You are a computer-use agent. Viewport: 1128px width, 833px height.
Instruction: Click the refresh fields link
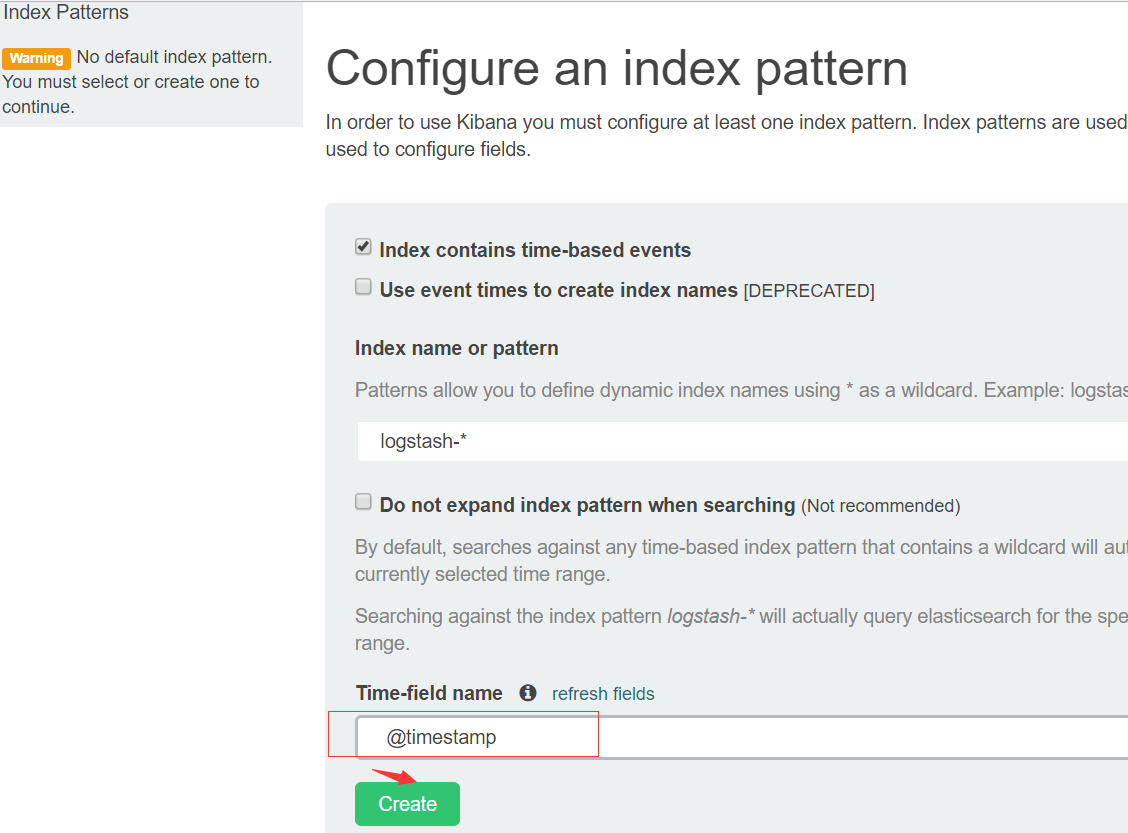pyautogui.click(x=603, y=693)
